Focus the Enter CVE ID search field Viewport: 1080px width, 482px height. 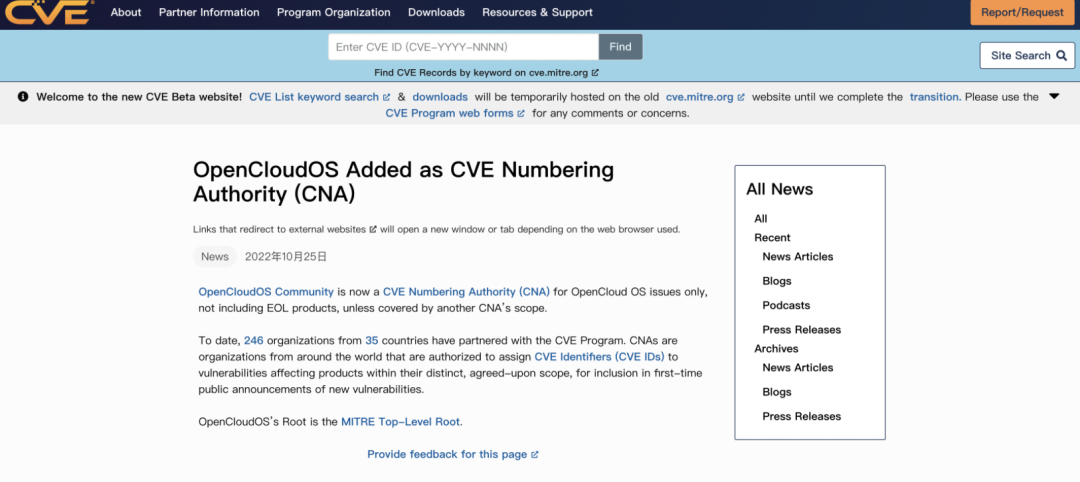coord(464,47)
